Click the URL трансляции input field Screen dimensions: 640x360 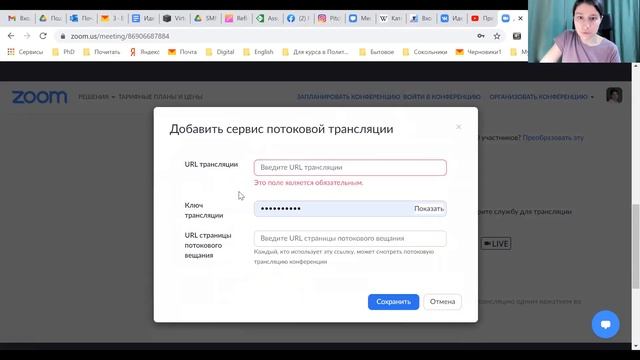350,167
